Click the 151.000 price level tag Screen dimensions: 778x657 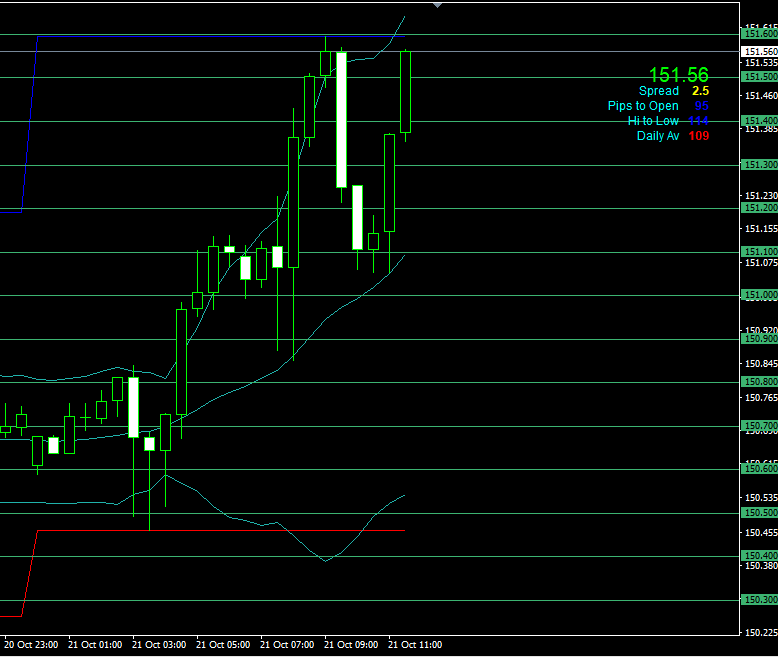coord(759,295)
